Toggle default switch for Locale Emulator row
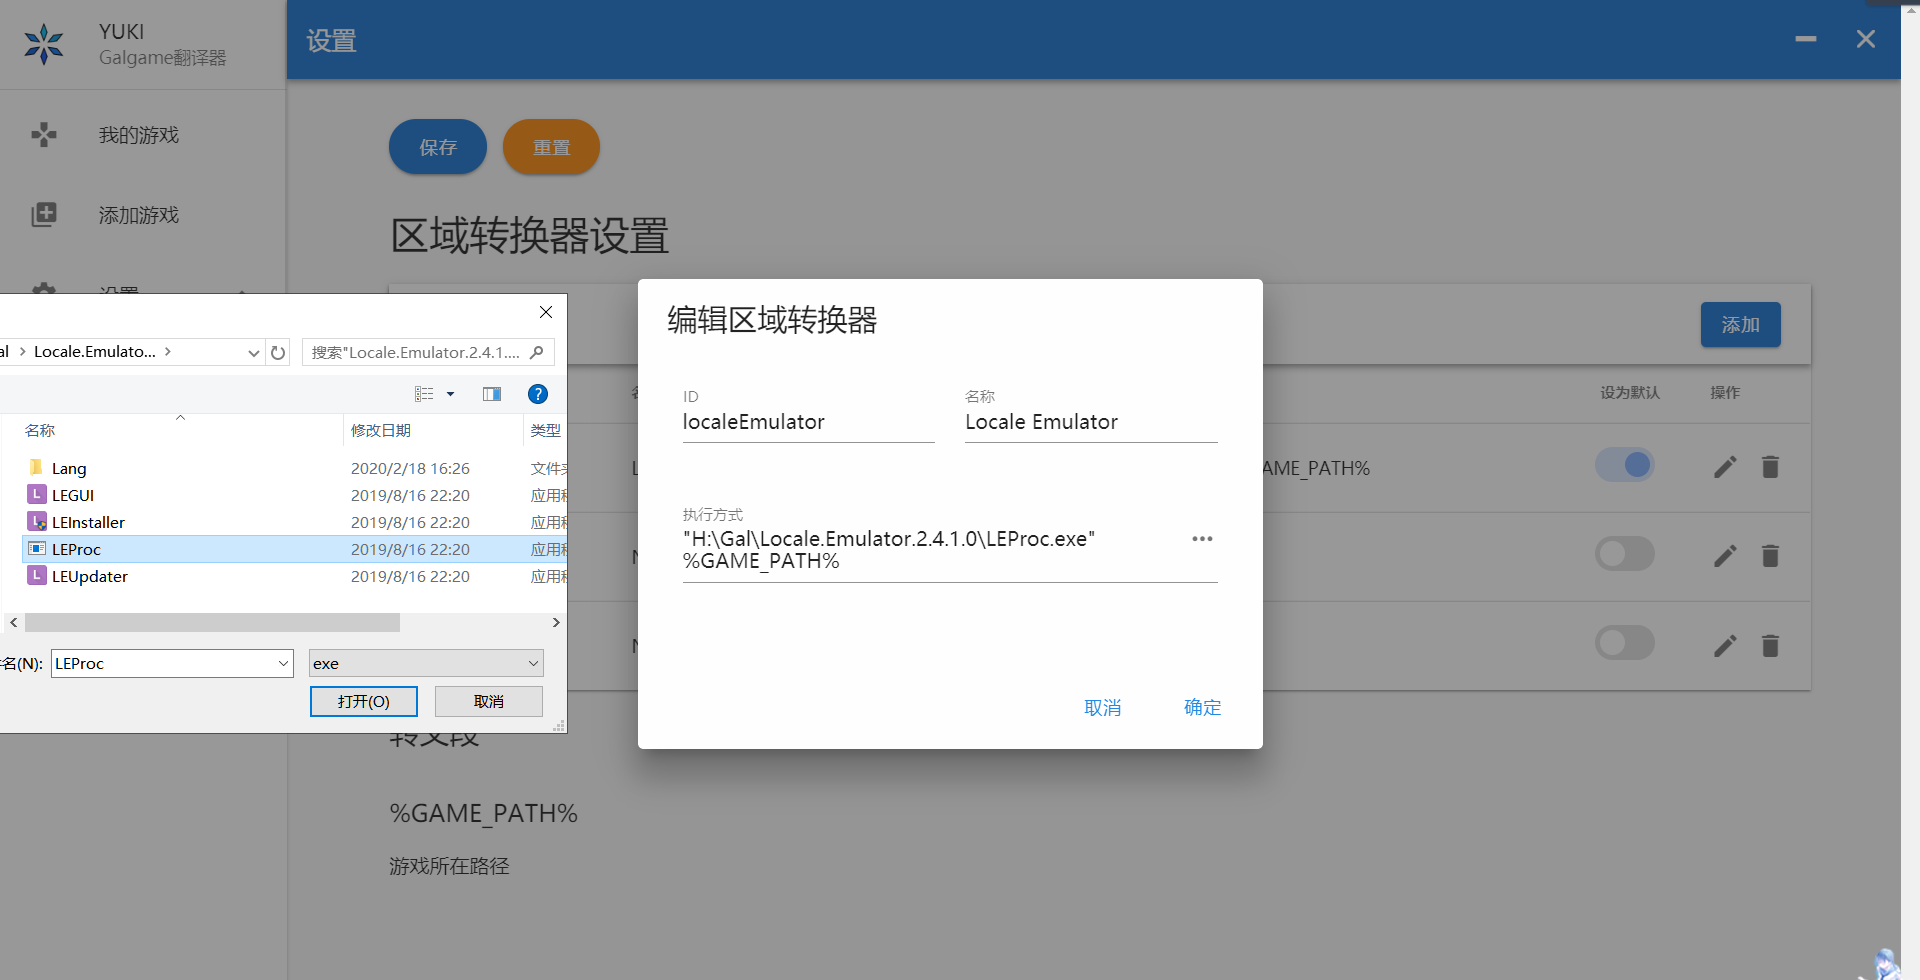Image resolution: width=1920 pixels, height=980 pixels. [x=1625, y=465]
